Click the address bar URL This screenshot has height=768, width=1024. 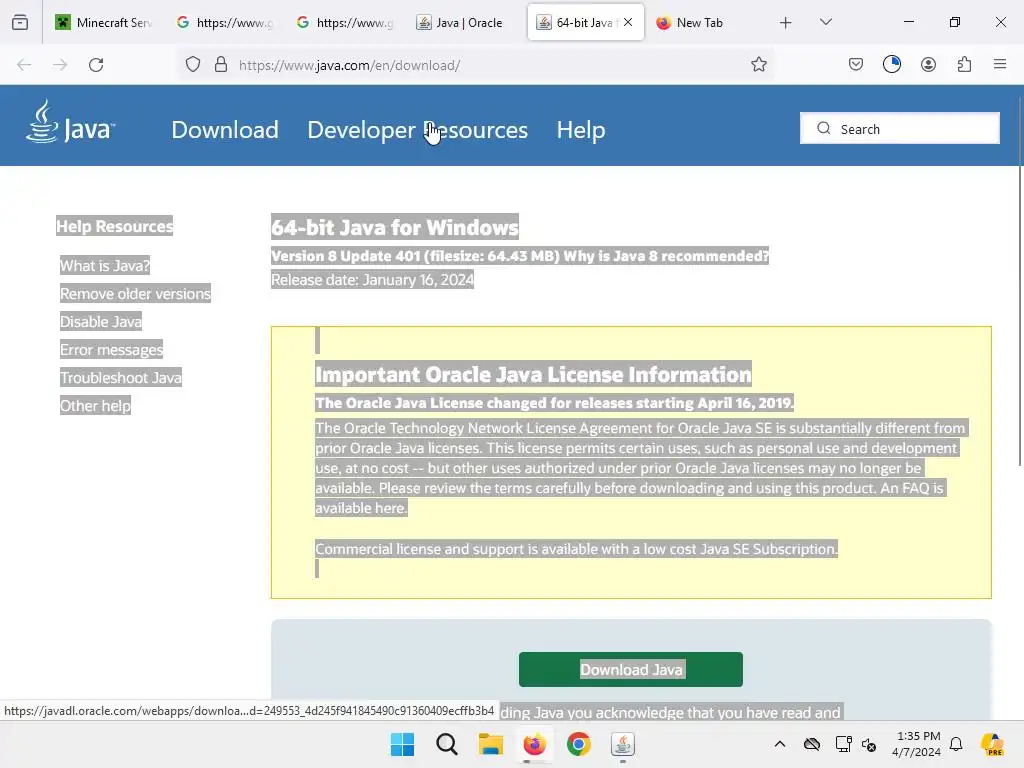point(349,65)
